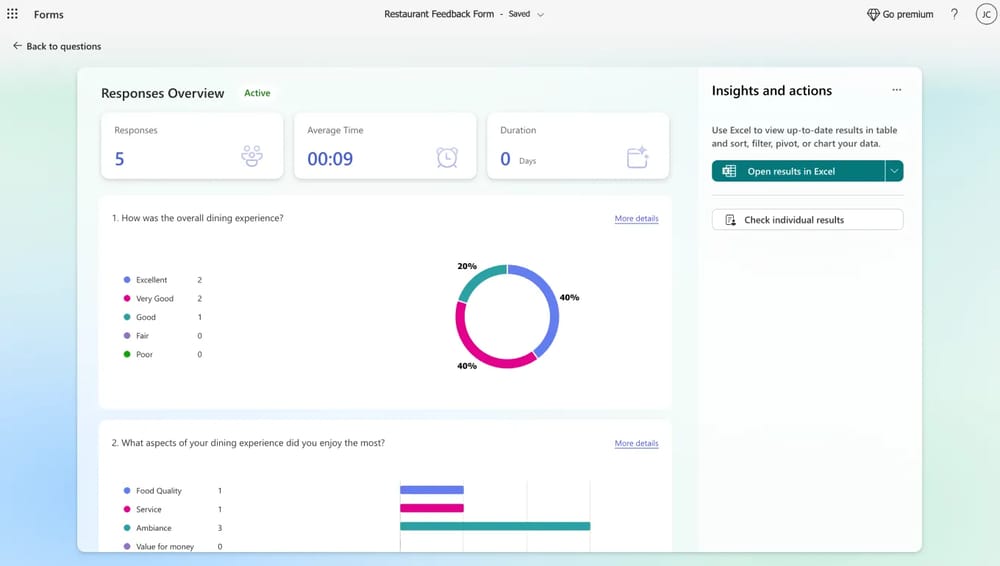Viewport: 1000px width, 566px height.
Task: Click the Excellent legend color dot
Action: click(x=127, y=280)
